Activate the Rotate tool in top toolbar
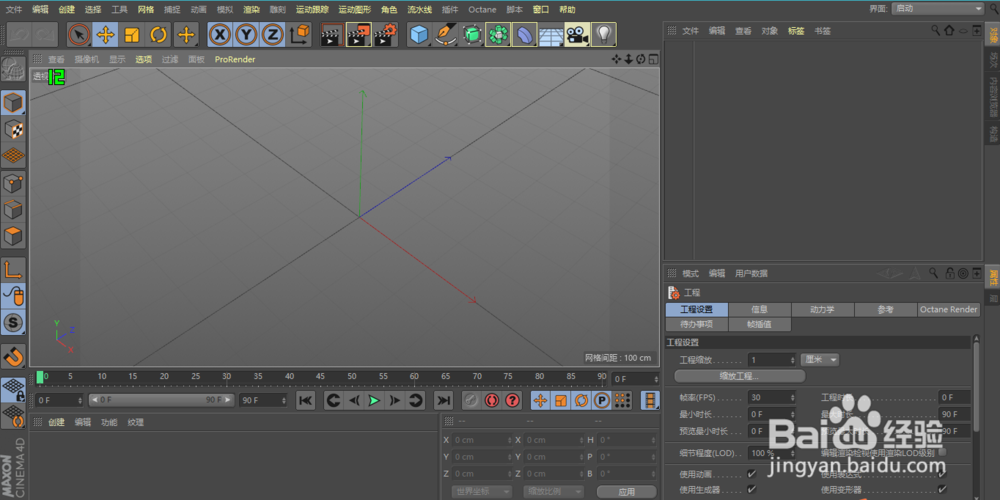Image resolution: width=1000 pixels, height=500 pixels. click(158, 34)
